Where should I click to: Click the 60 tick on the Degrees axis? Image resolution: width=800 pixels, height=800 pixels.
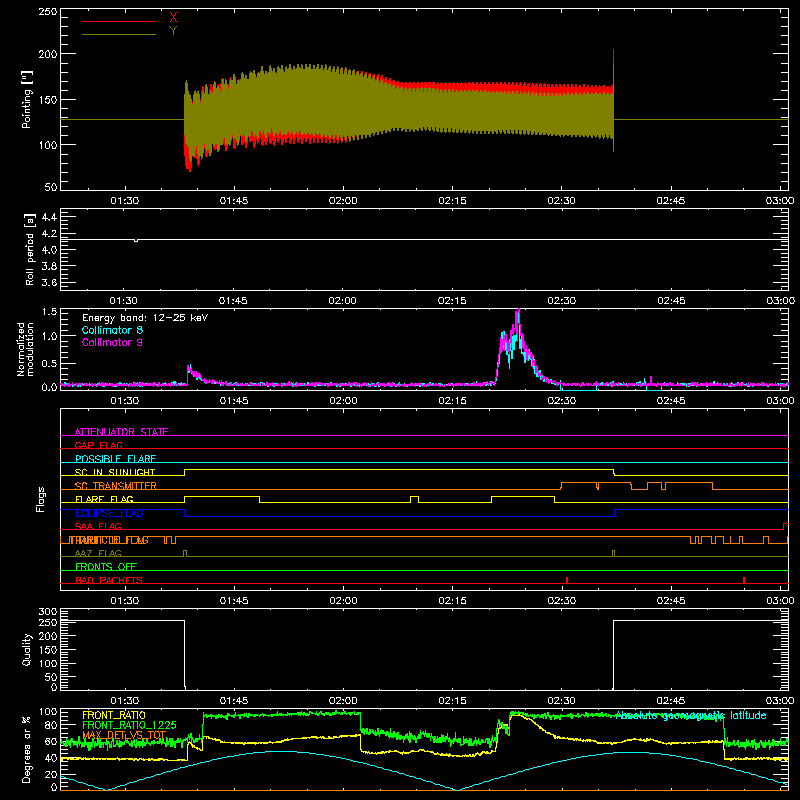pyautogui.click(x=51, y=741)
